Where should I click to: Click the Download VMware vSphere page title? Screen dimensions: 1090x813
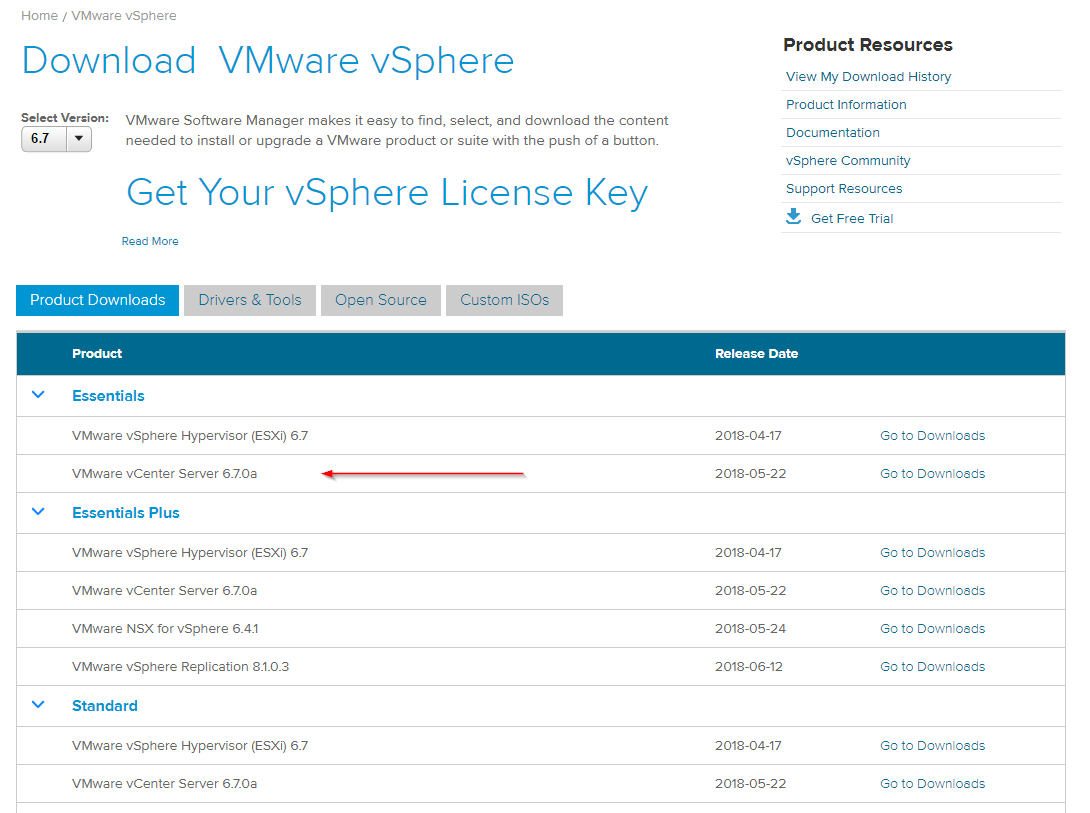pyautogui.click(x=268, y=60)
